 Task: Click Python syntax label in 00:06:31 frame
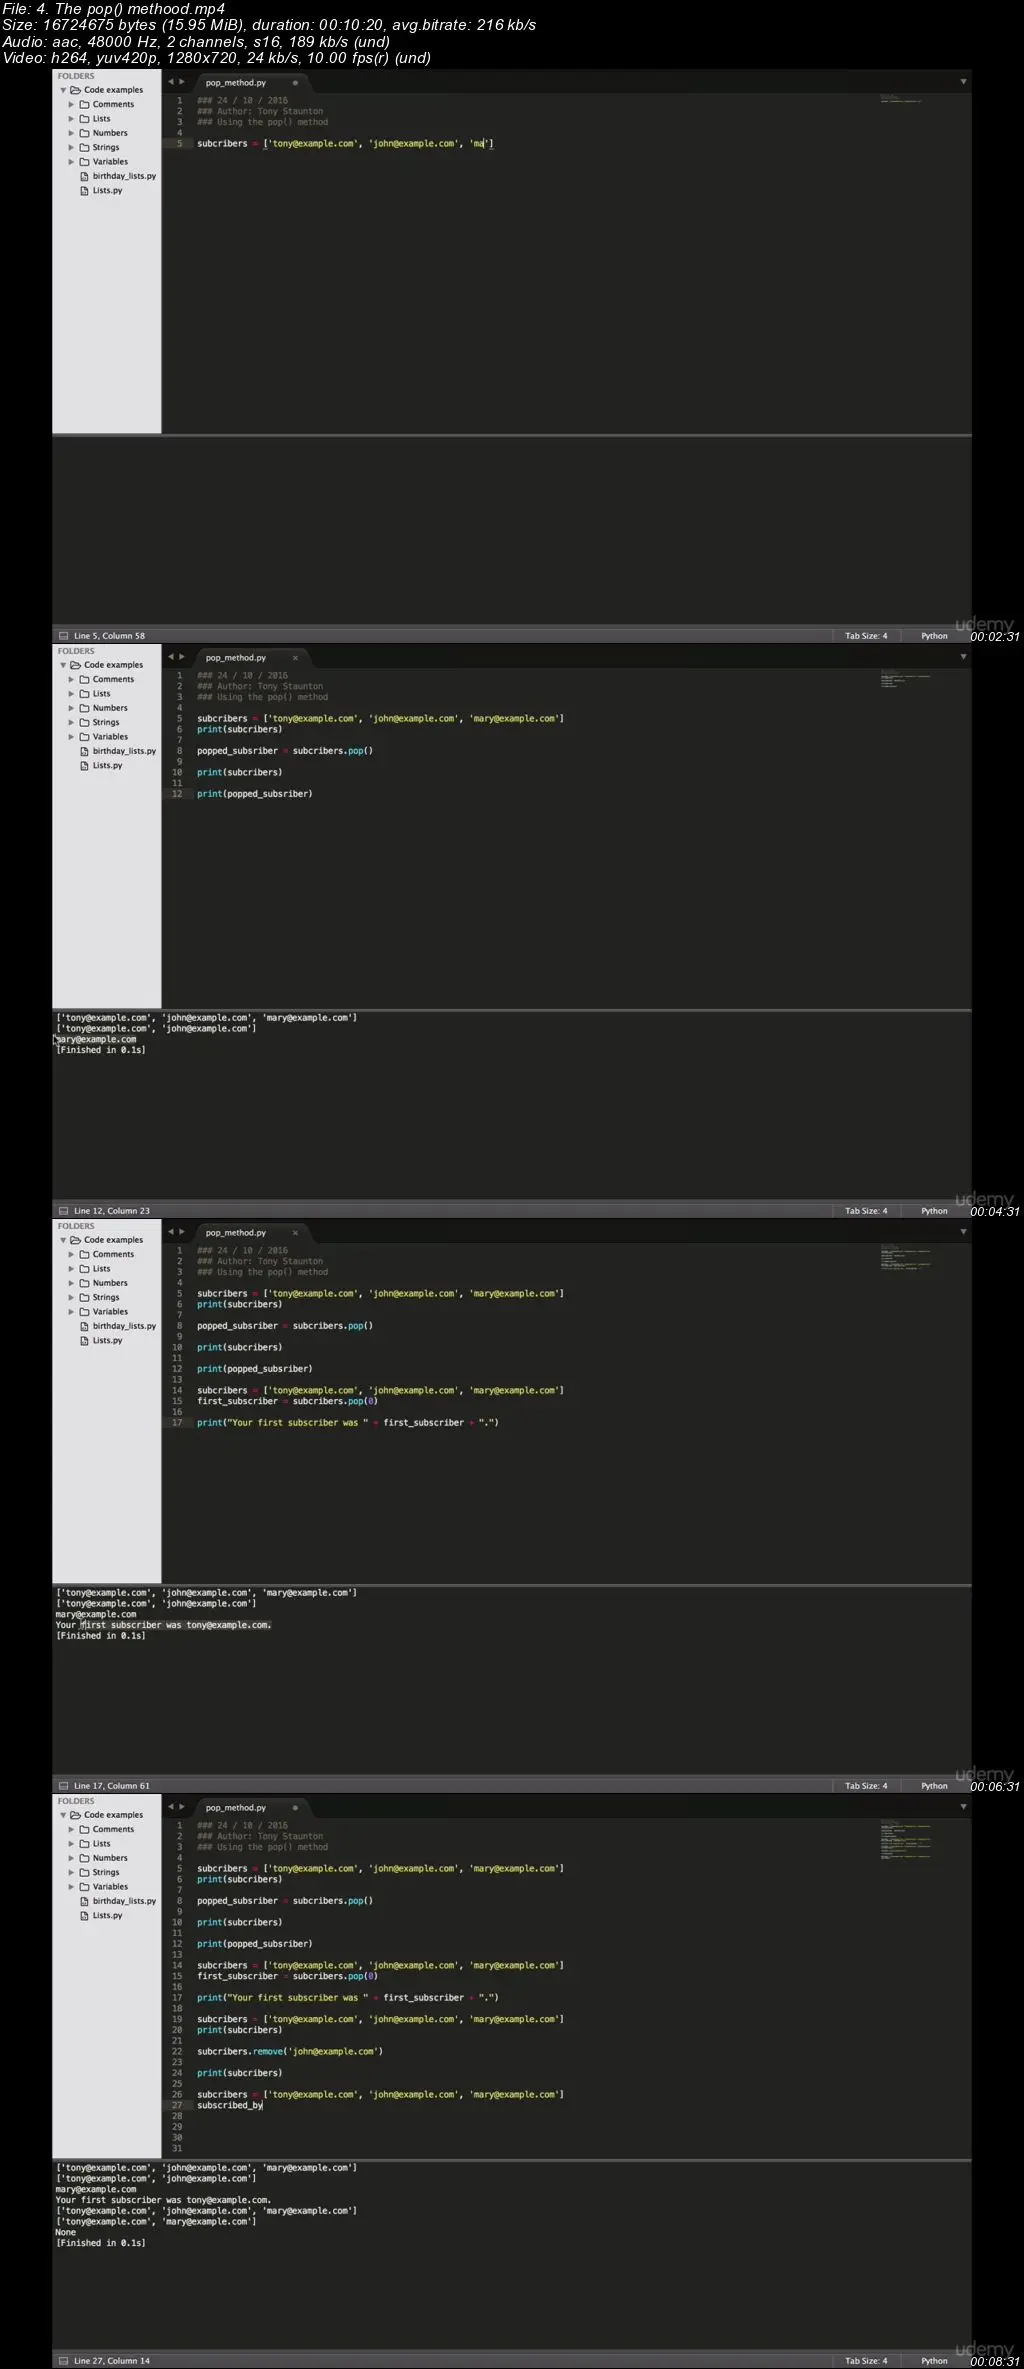point(934,1786)
